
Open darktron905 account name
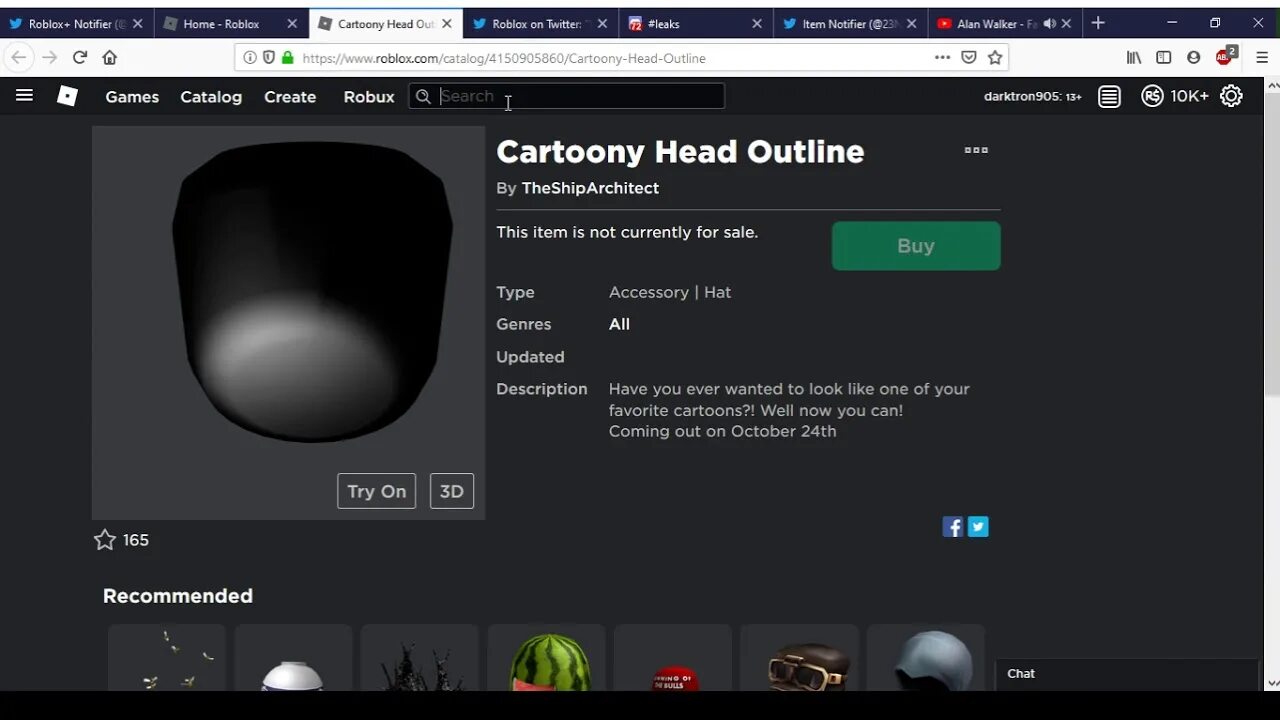[1033, 96]
